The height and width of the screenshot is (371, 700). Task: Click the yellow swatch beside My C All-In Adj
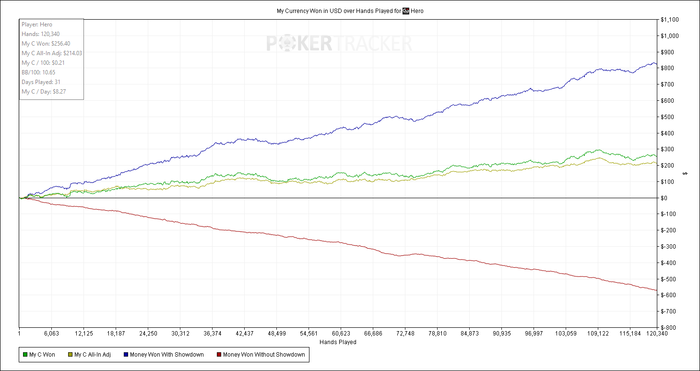[70, 355]
